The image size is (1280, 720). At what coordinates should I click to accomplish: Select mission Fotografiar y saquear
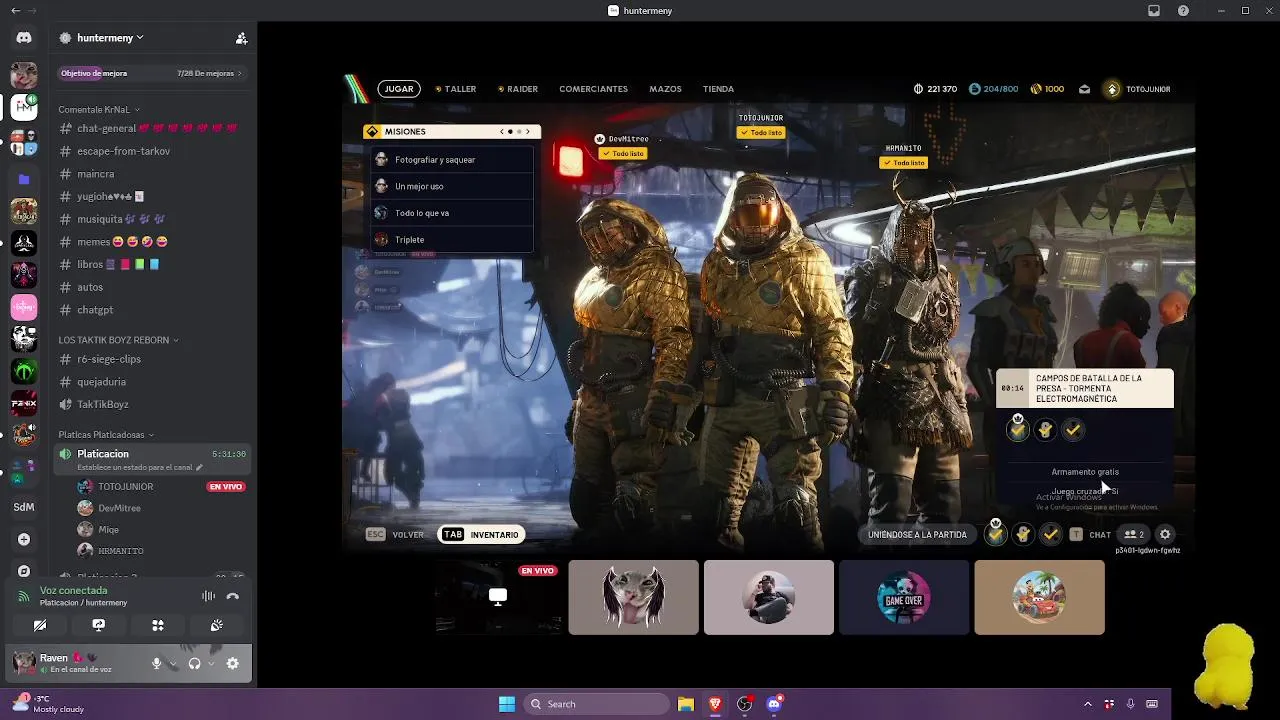coord(452,160)
